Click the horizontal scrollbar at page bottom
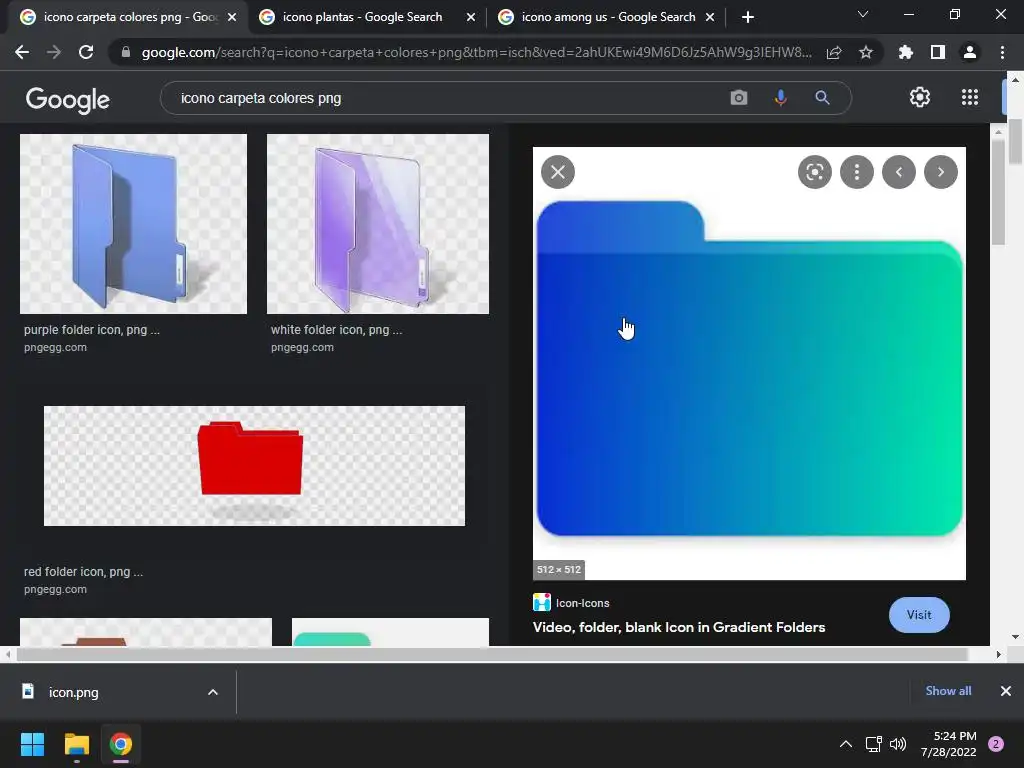 pos(491,654)
